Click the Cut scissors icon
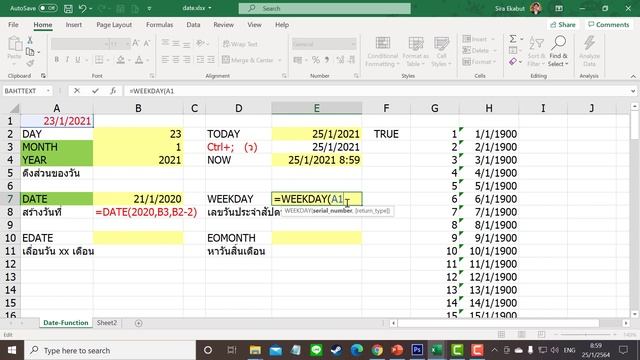640x360 pixels. click(x=30, y=40)
